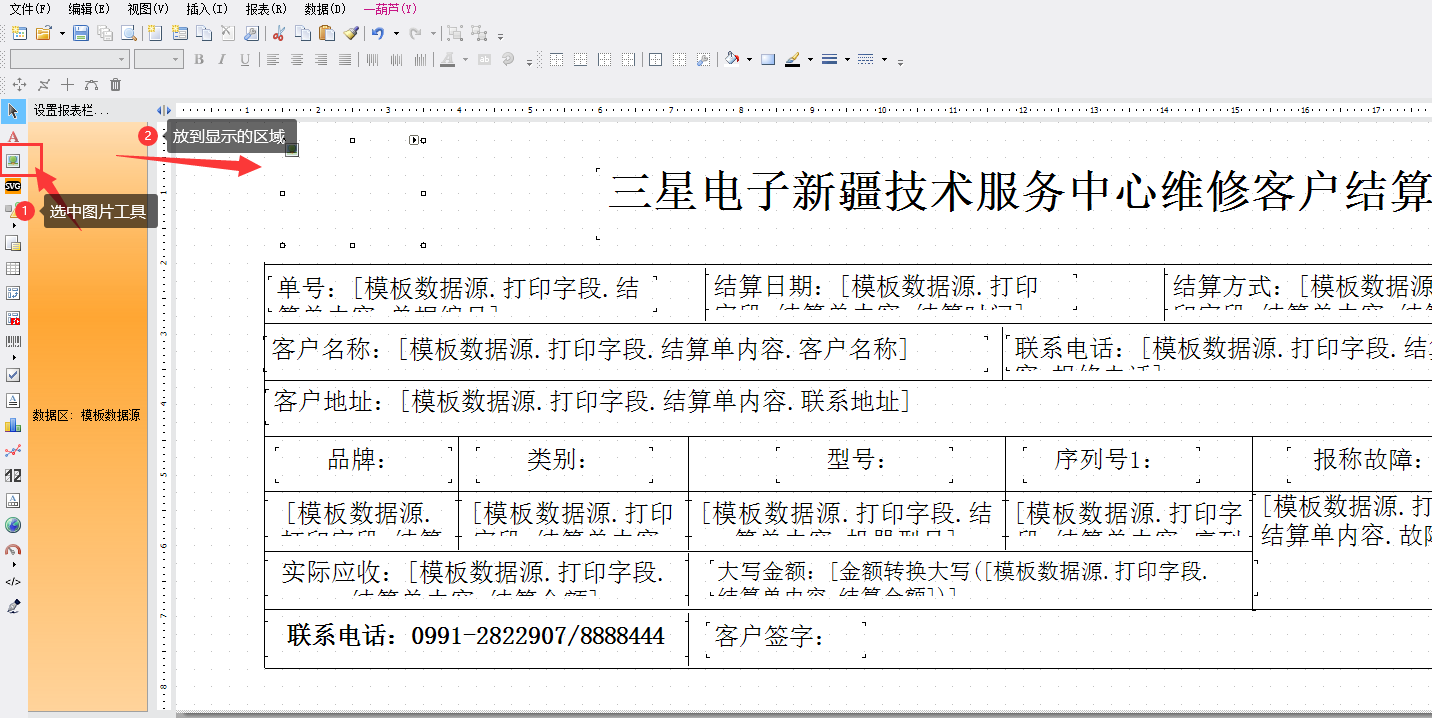Toggle bold formatting
The height and width of the screenshot is (718, 1432).
coord(199,60)
